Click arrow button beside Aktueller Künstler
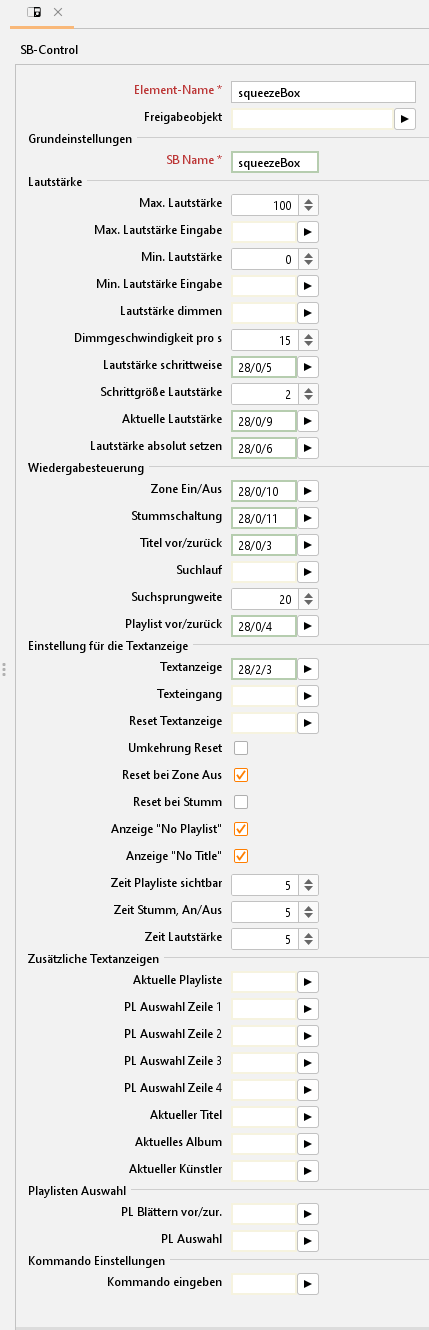Viewport: 429px width, 1330px height. (x=308, y=1170)
